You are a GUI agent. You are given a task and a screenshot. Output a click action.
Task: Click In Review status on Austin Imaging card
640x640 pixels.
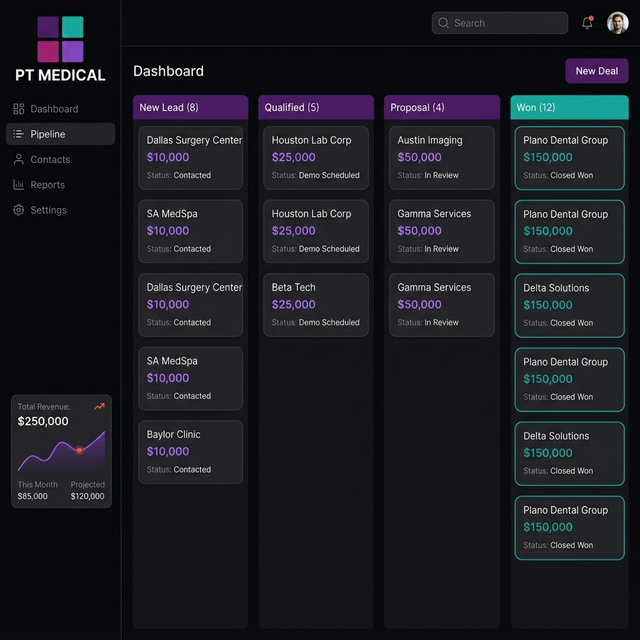(x=441, y=175)
